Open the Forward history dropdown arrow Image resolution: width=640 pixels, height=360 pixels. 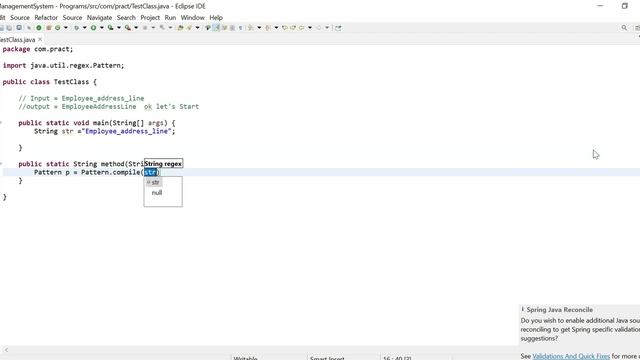[327, 28]
